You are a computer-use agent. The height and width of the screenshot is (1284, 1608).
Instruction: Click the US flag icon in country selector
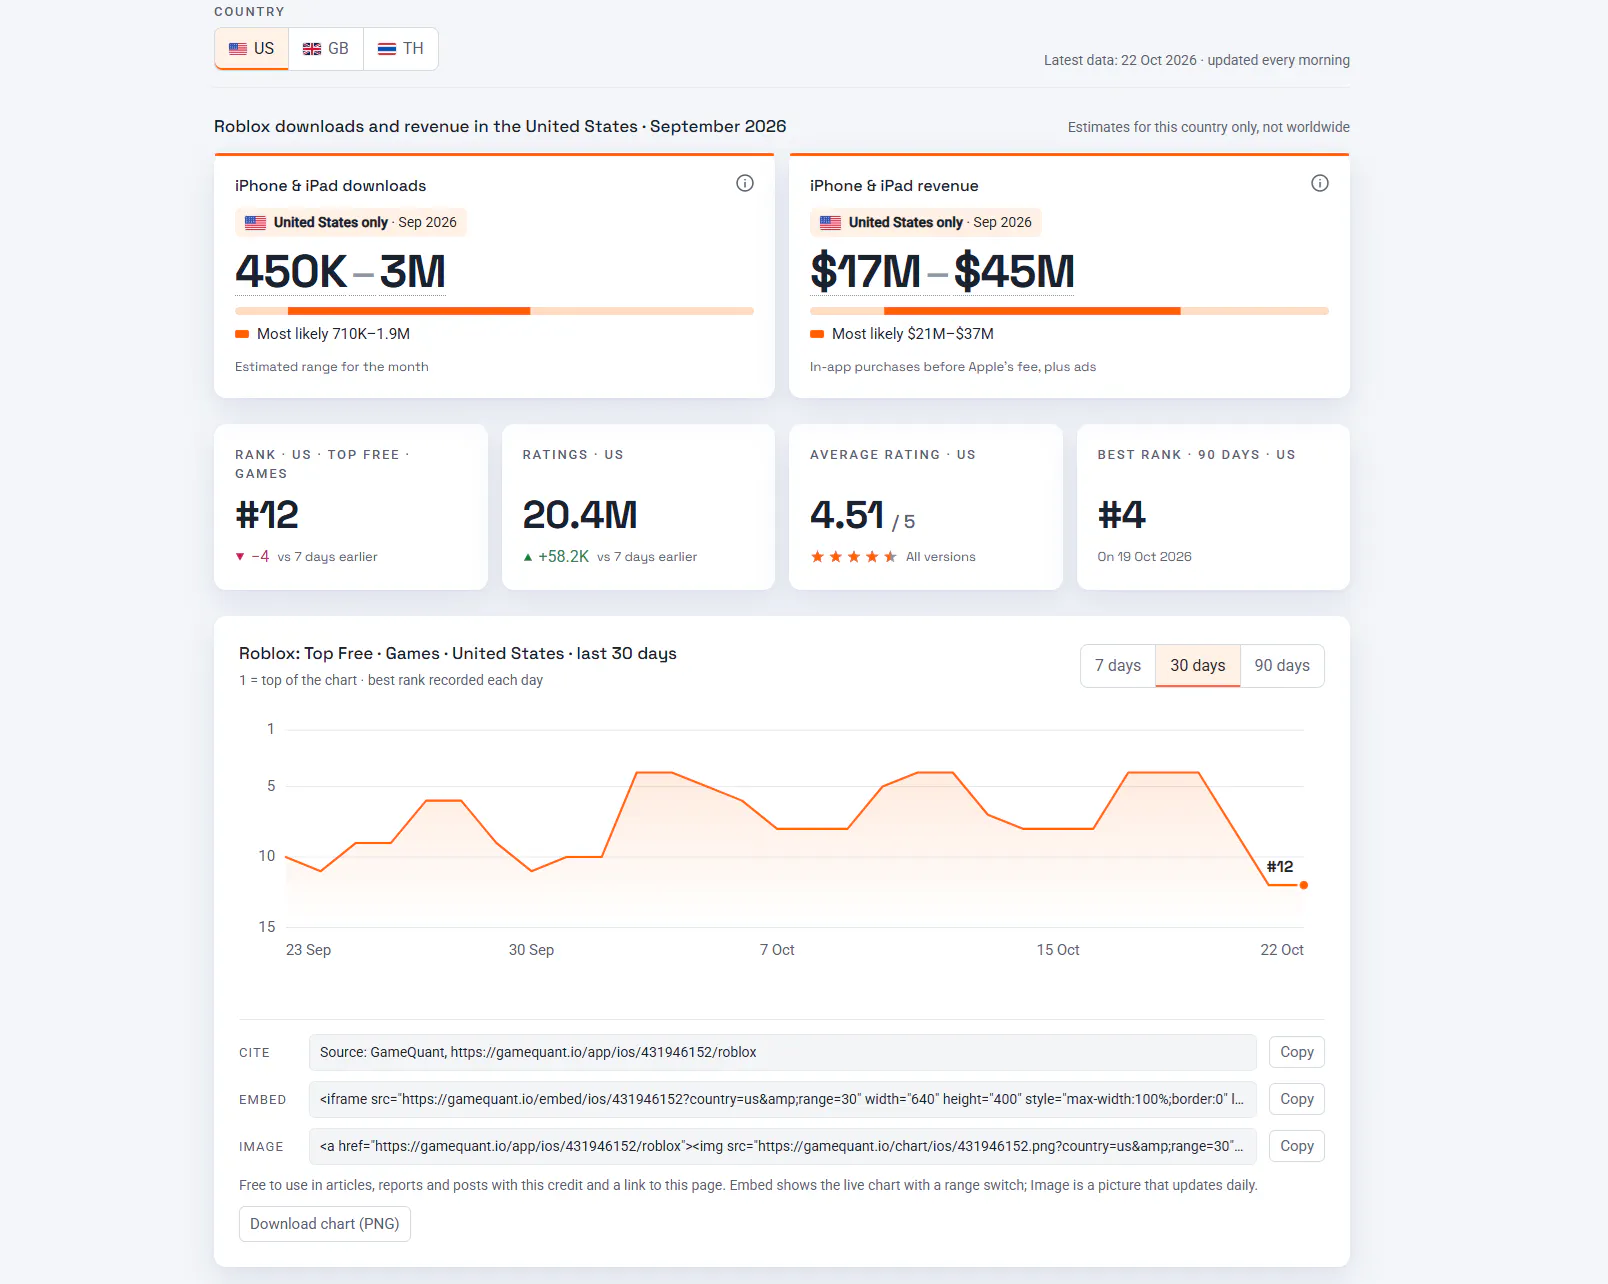238,49
